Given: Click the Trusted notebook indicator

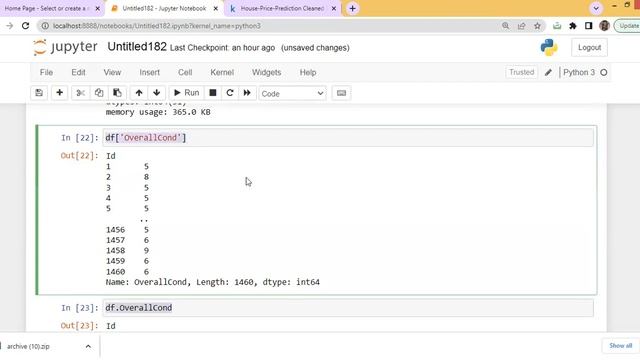Looking at the screenshot, I should click(521, 72).
